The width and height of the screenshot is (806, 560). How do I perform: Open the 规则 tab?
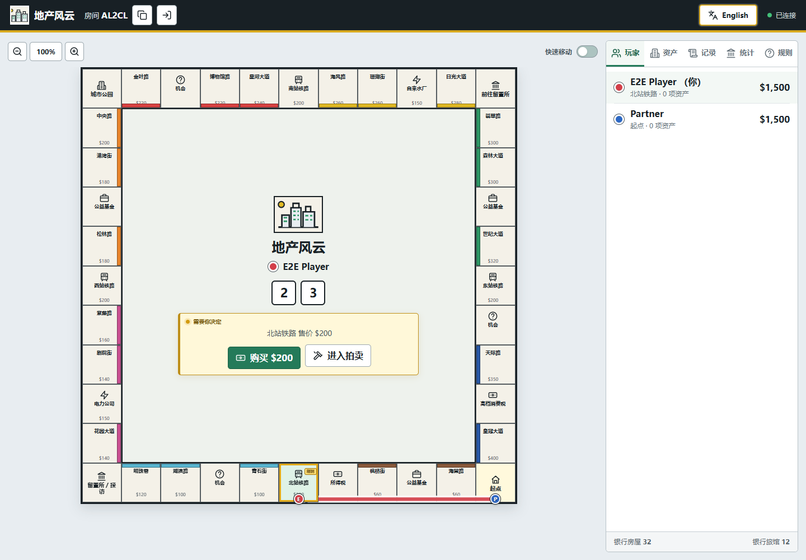[x=779, y=53]
